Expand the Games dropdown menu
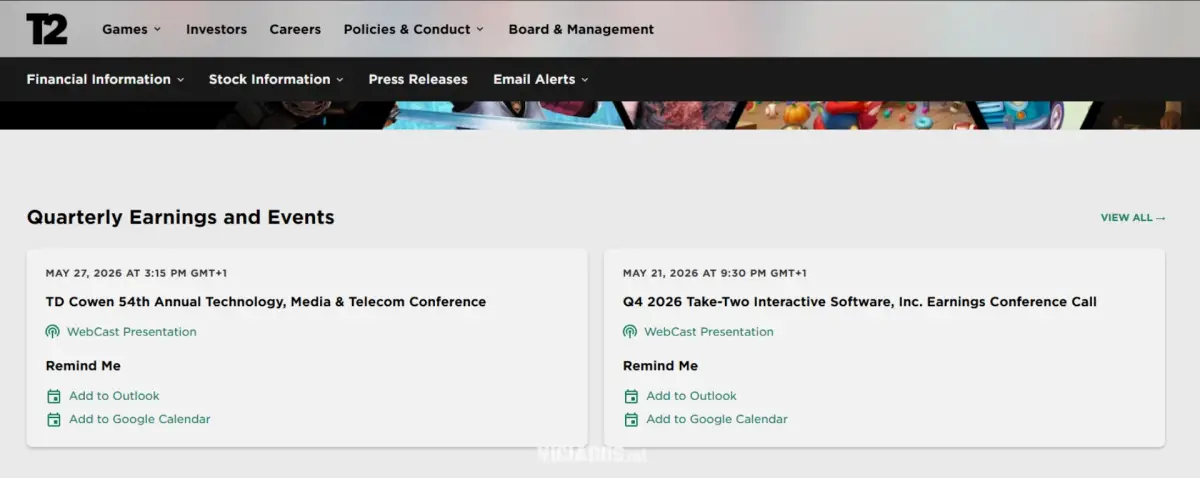 click(131, 29)
